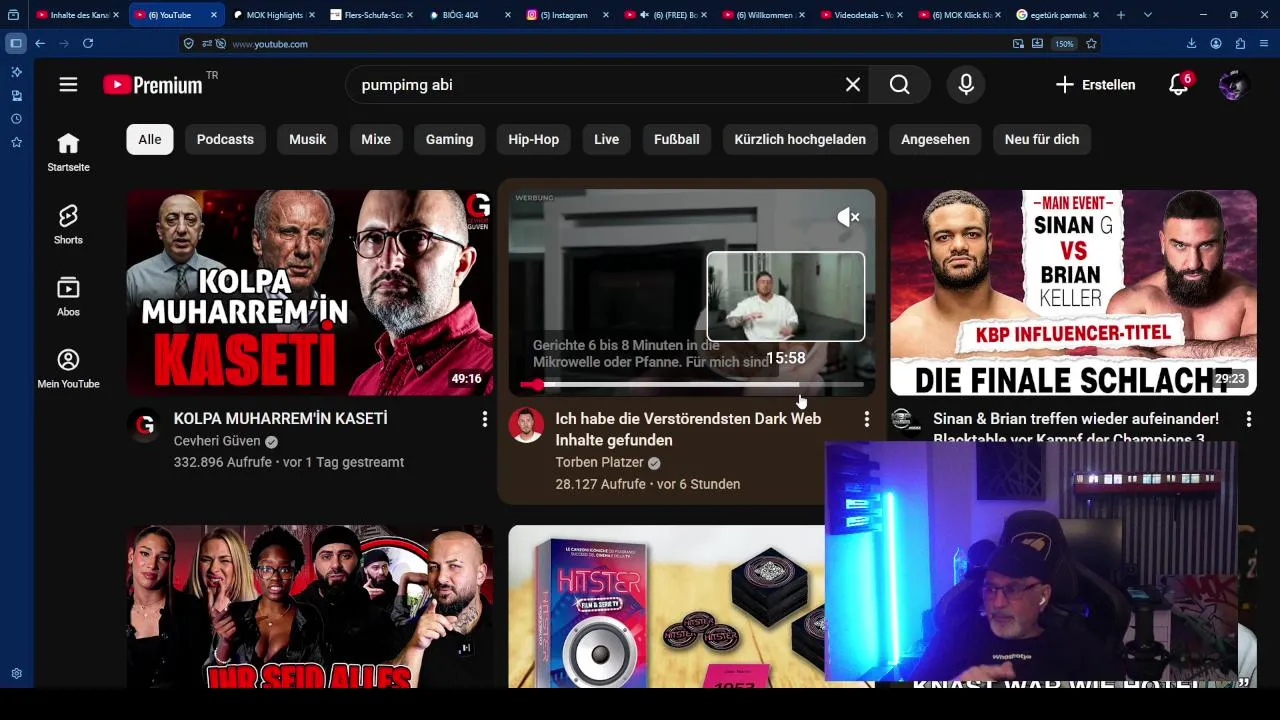Open notifications bell showing 6
Screen dimensions: 1280x720
[1179, 84]
